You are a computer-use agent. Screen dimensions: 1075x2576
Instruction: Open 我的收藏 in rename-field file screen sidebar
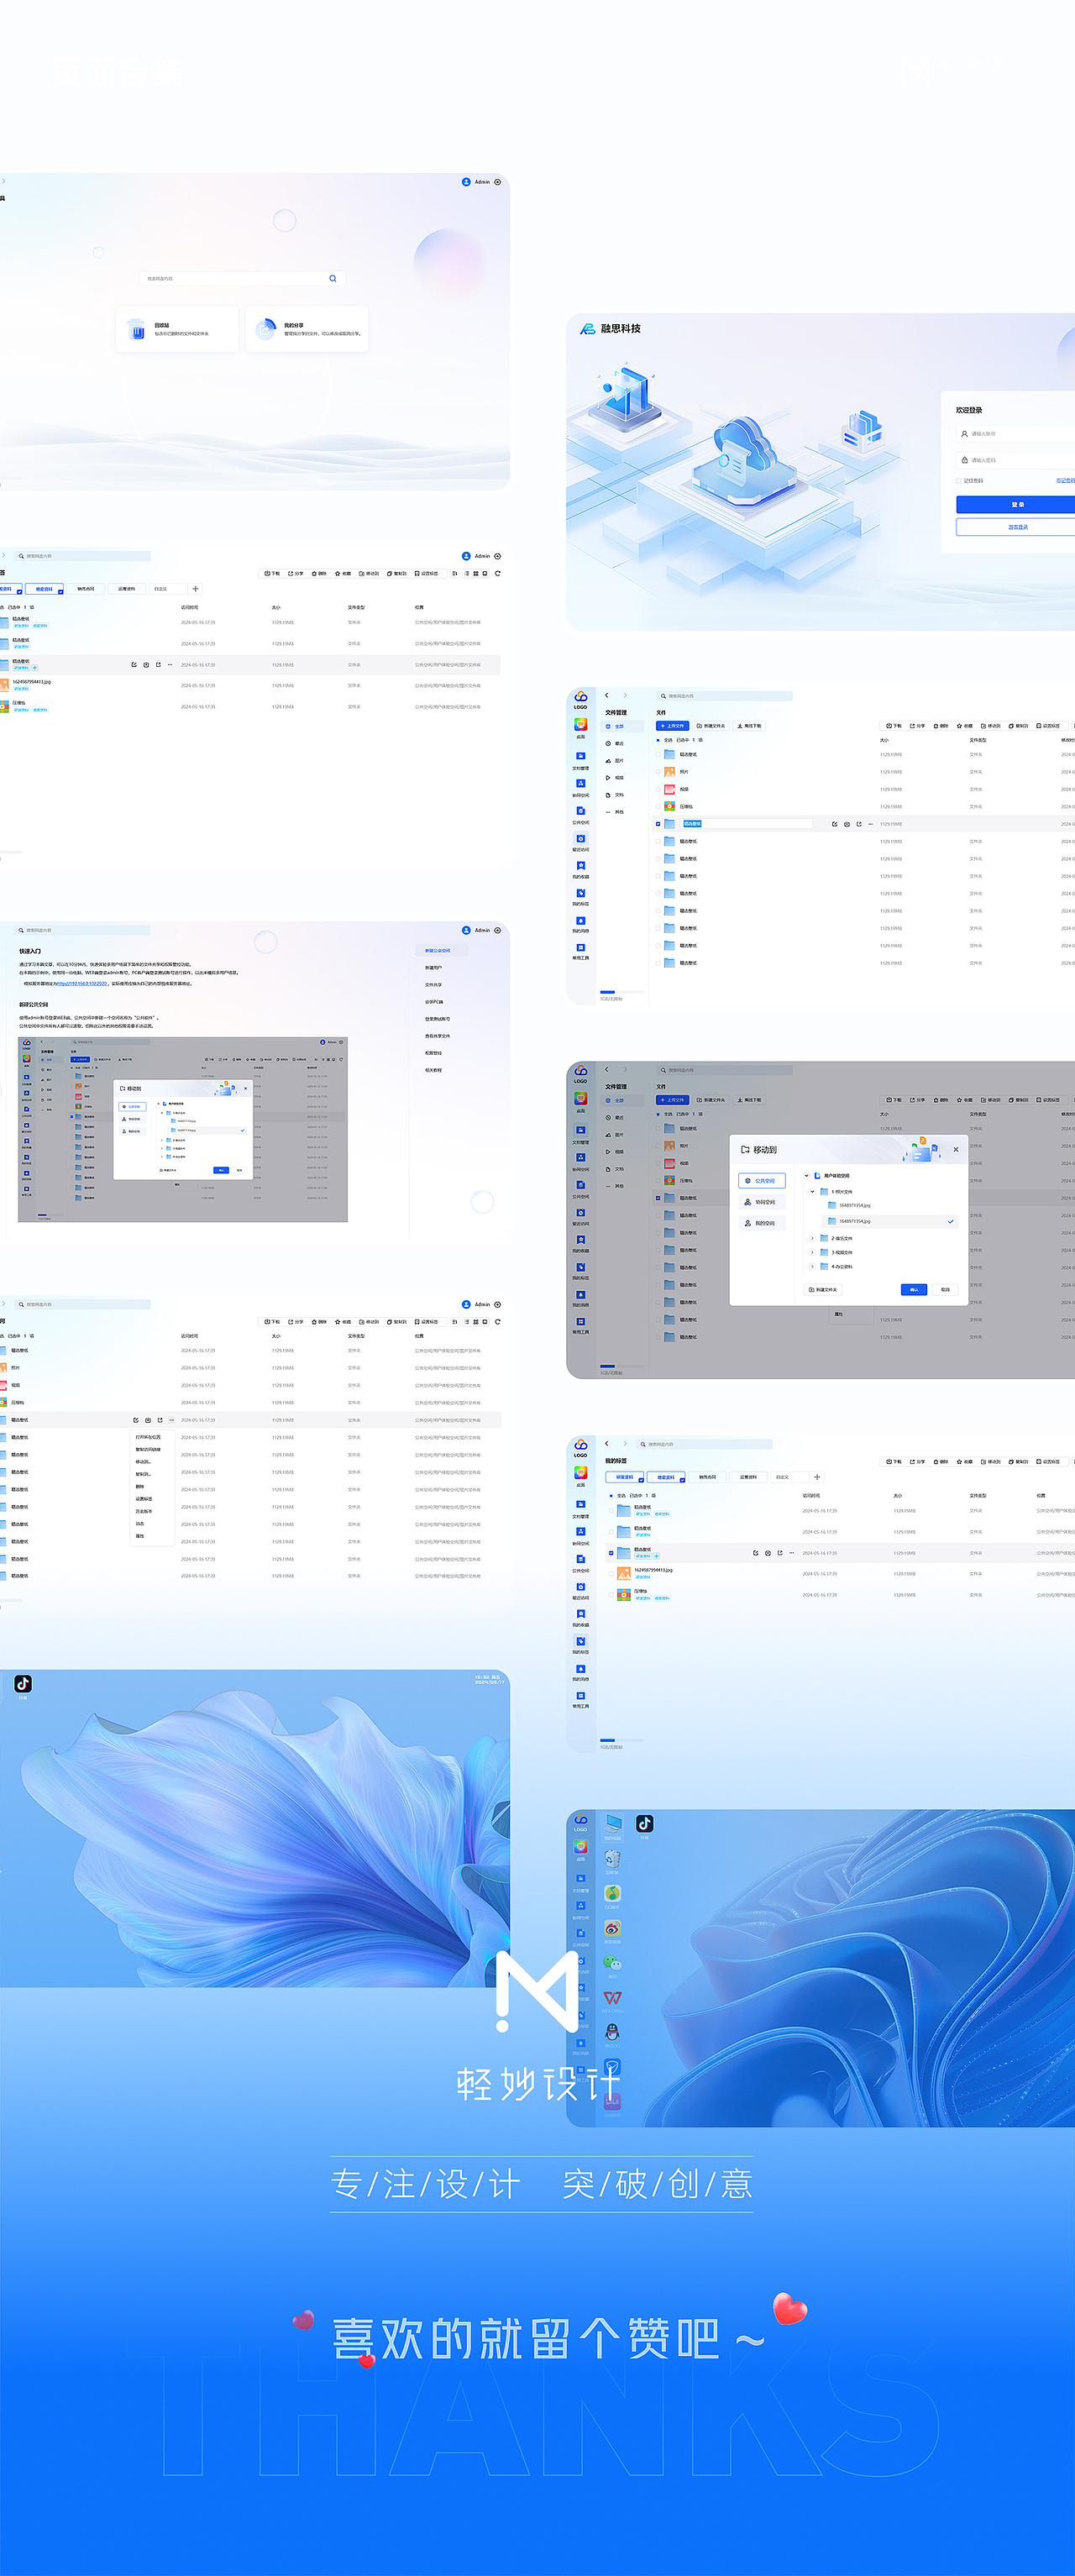click(580, 869)
